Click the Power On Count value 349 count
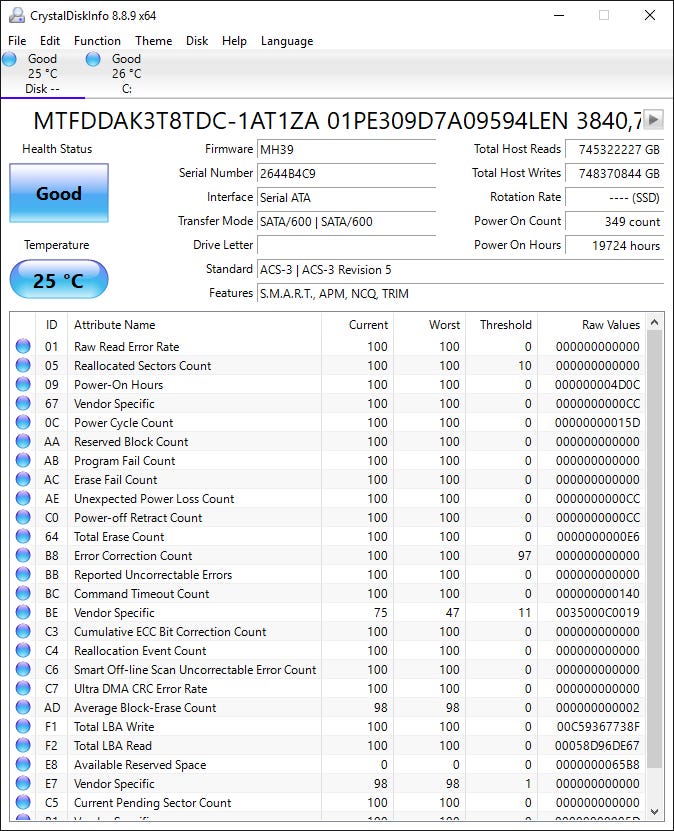The height and width of the screenshot is (831, 674). [615, 222]
